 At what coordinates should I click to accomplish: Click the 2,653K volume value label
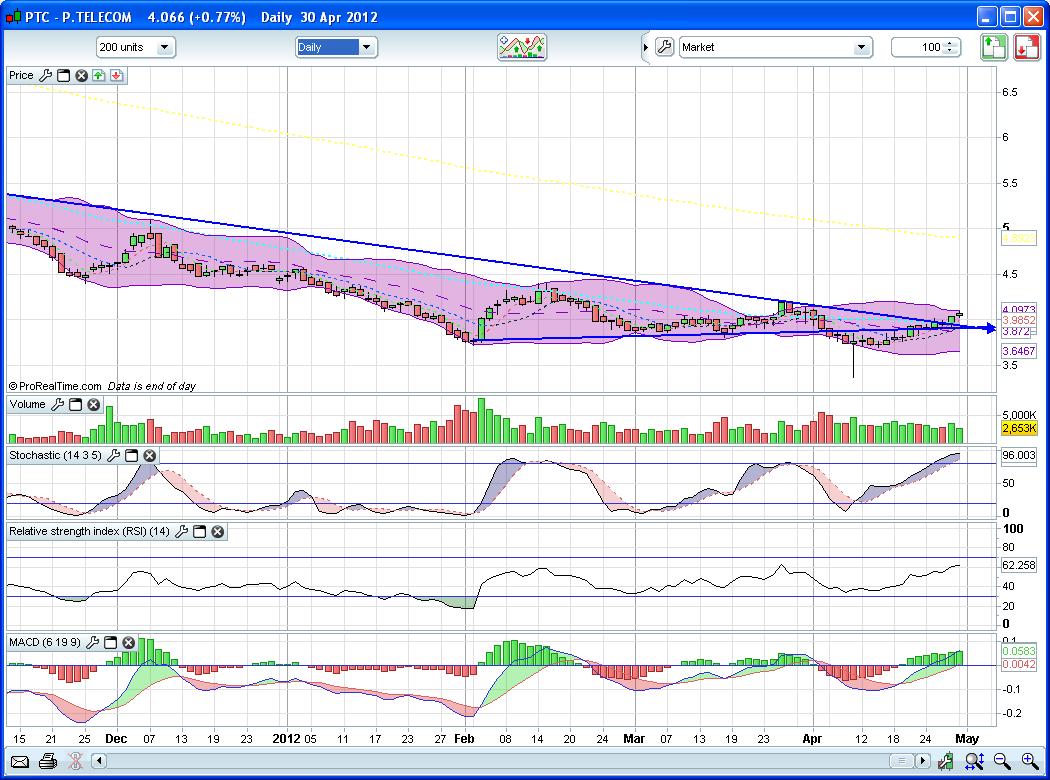click(1019, 428)
